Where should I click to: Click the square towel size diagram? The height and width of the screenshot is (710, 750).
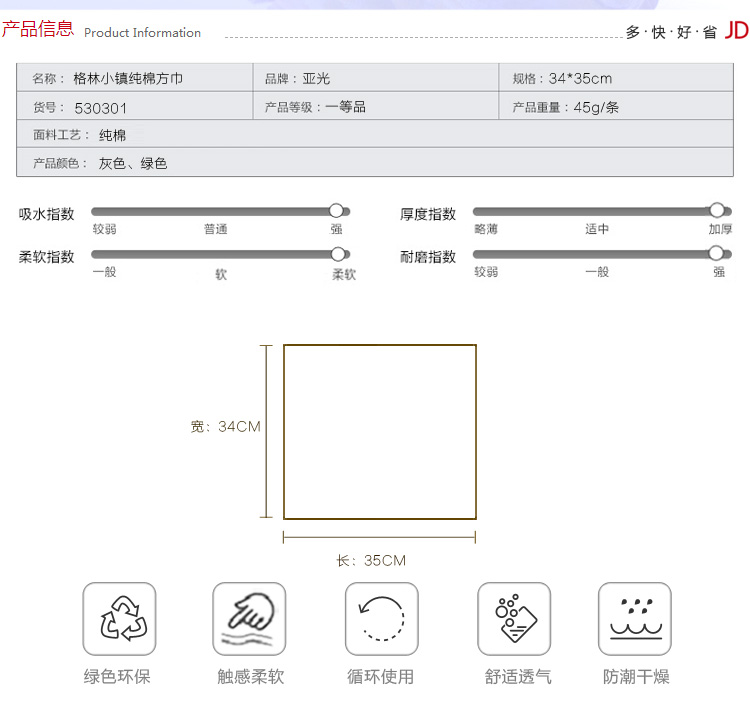click(x=380, y=432)
